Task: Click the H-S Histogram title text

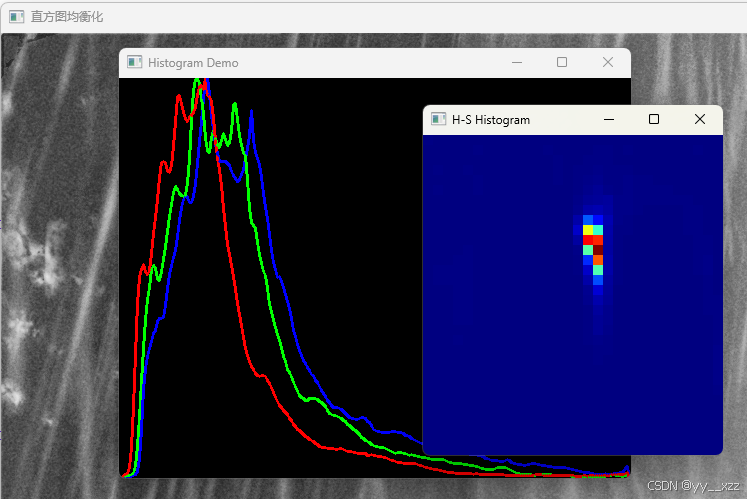Action: [491, 120]
